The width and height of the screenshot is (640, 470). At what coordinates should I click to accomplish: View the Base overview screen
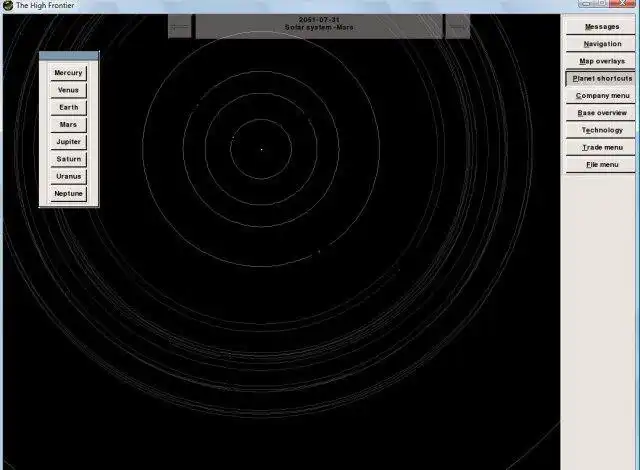(601, 113)
